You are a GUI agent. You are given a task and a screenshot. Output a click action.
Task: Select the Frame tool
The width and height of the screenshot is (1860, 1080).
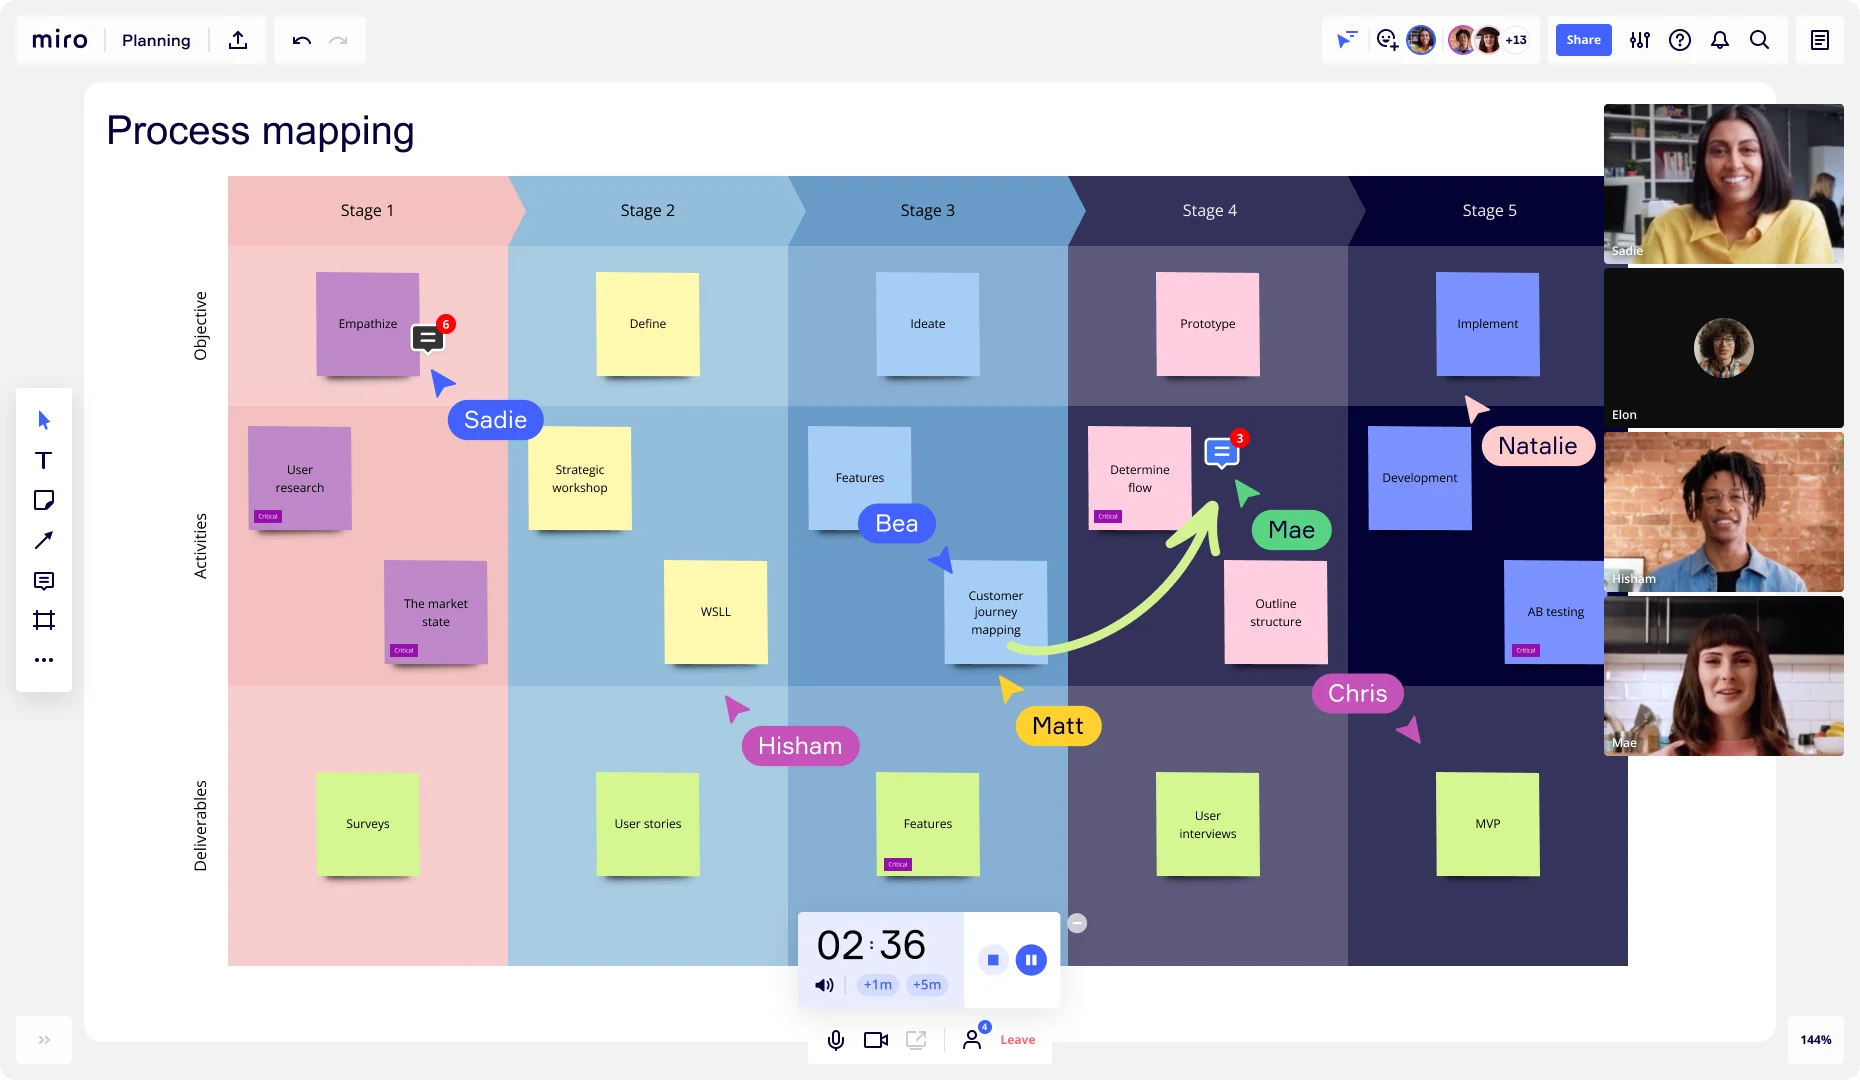point(44,620)
